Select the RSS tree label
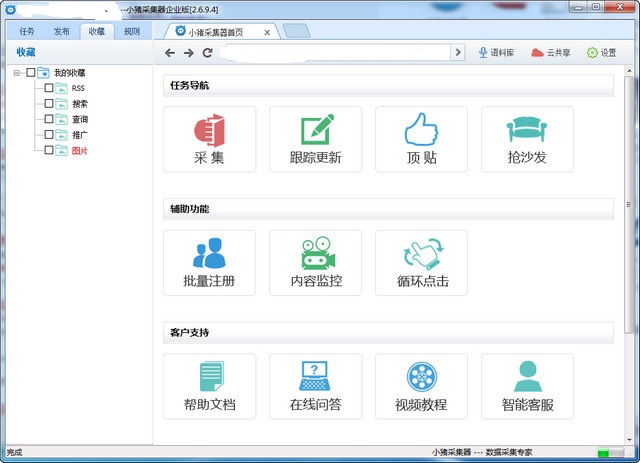This screenshot has height=463, width=640. coord(78,88)
